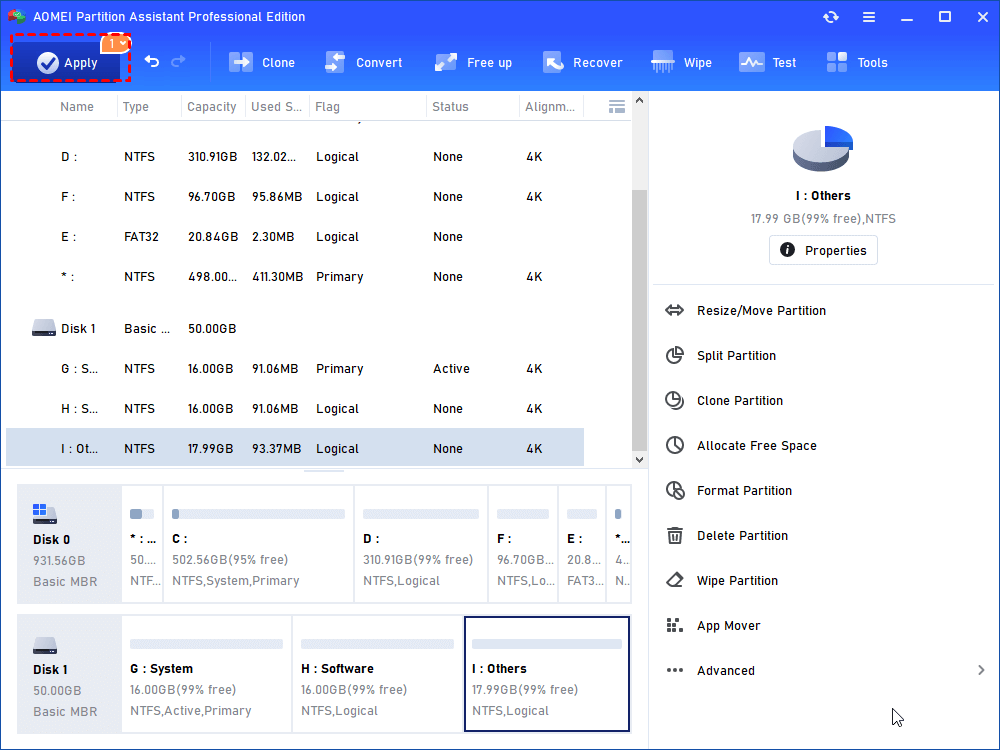Sort by the Flag column header

point(327,107)
